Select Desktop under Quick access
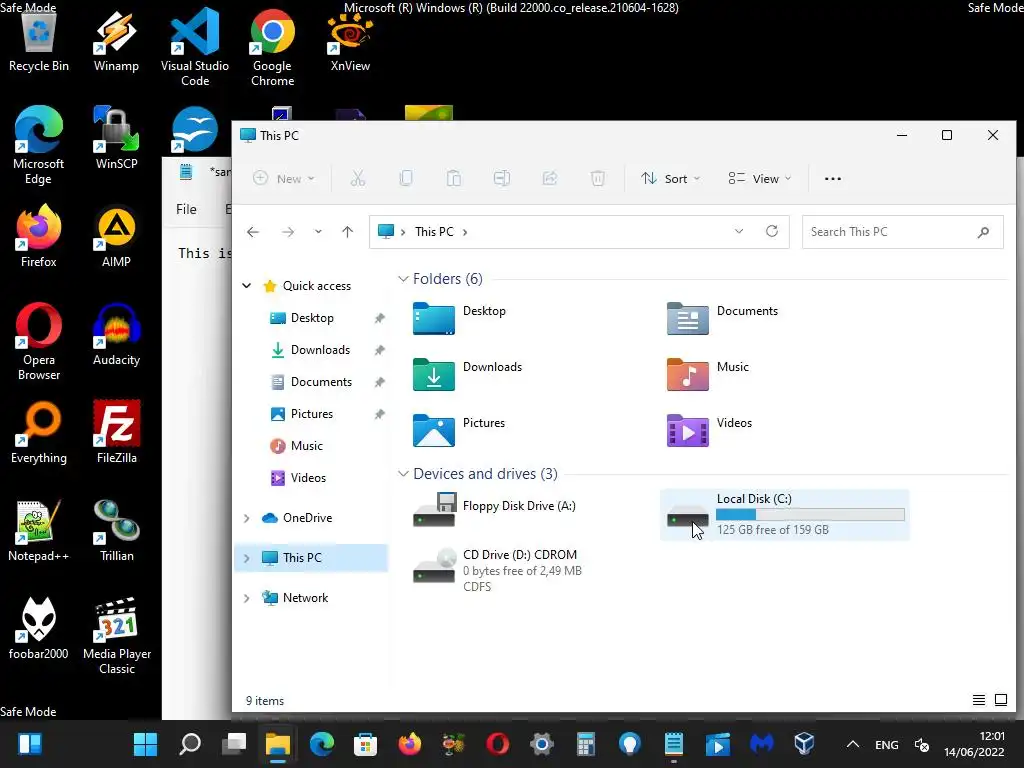Viewport: 1024px width, 768px height. (x=311, y=318)
